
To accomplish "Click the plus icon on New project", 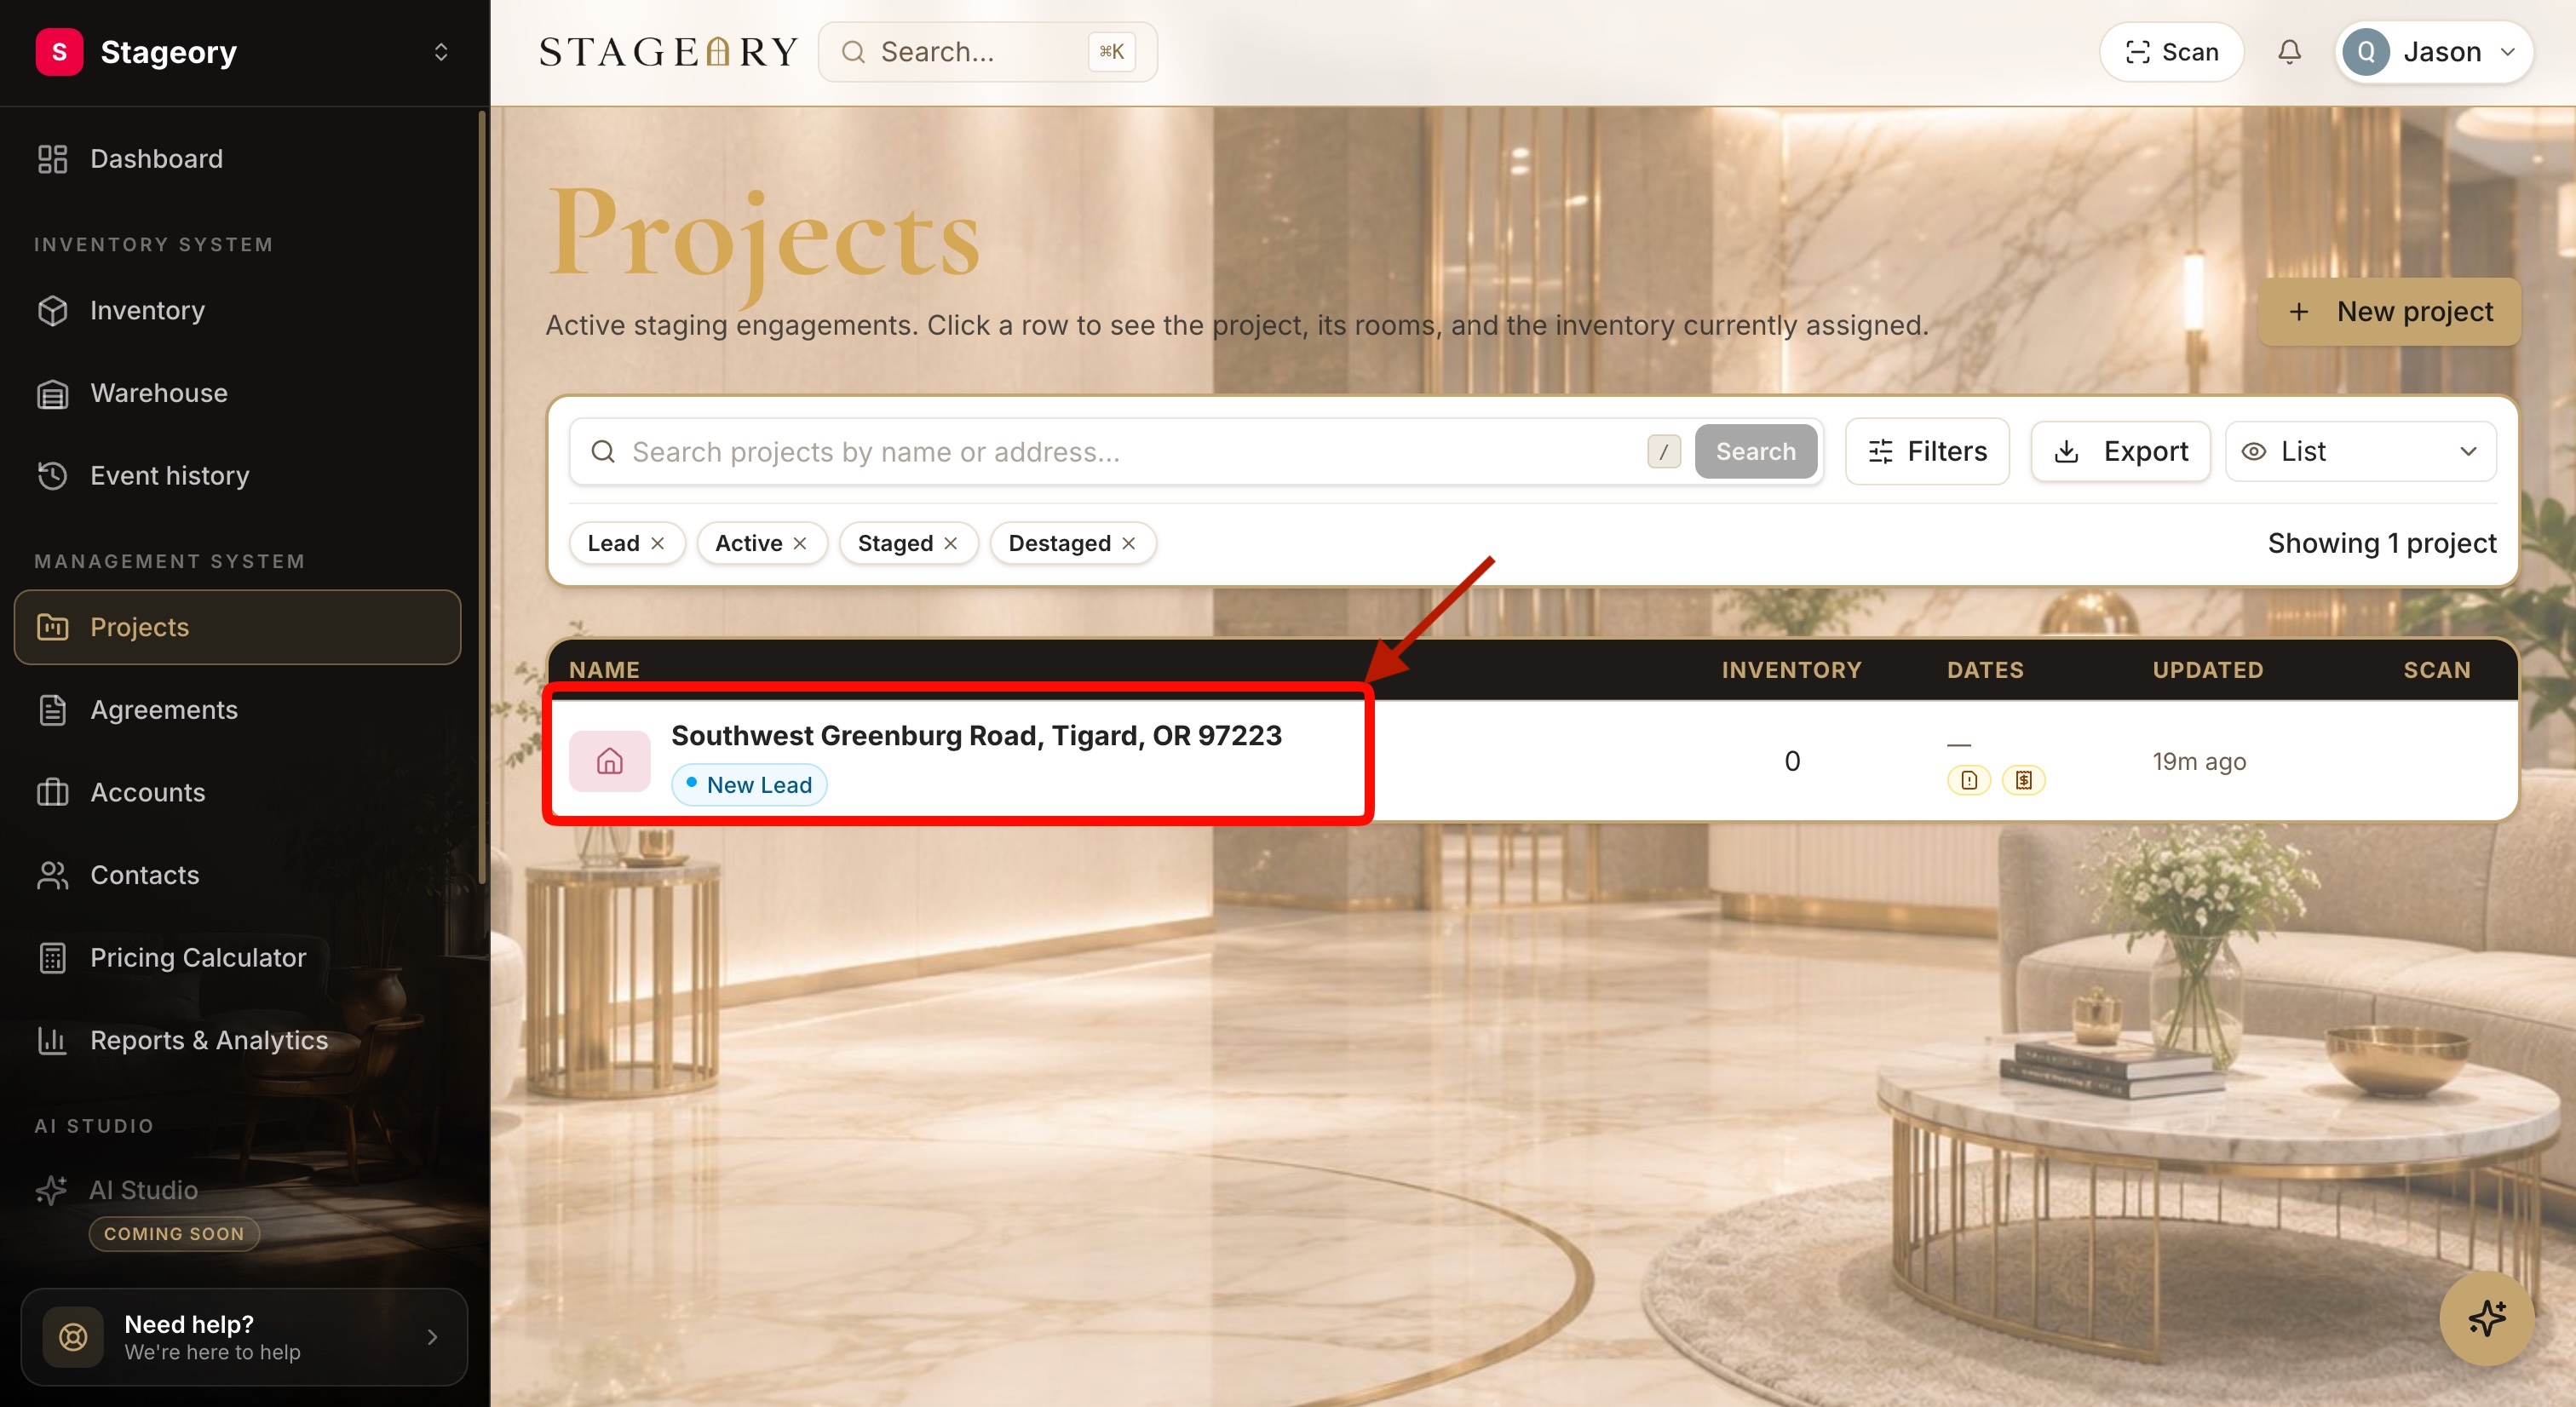I will click(x=2299, y=312).
